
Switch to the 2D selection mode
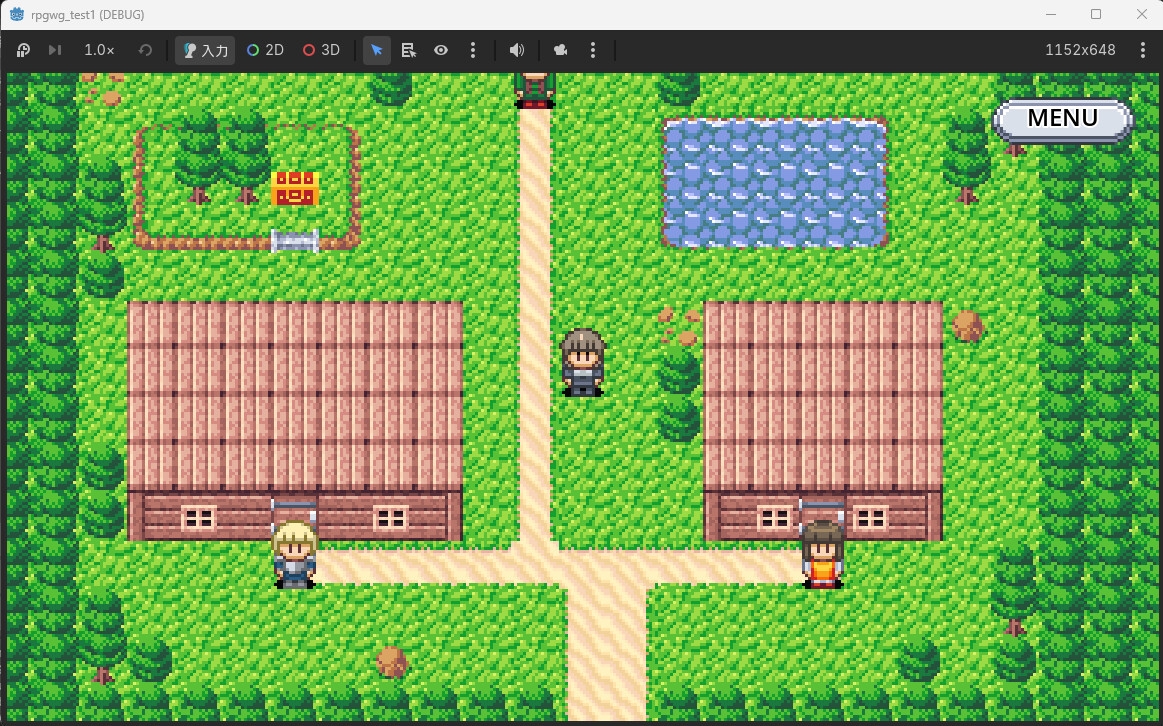(266, 50)
